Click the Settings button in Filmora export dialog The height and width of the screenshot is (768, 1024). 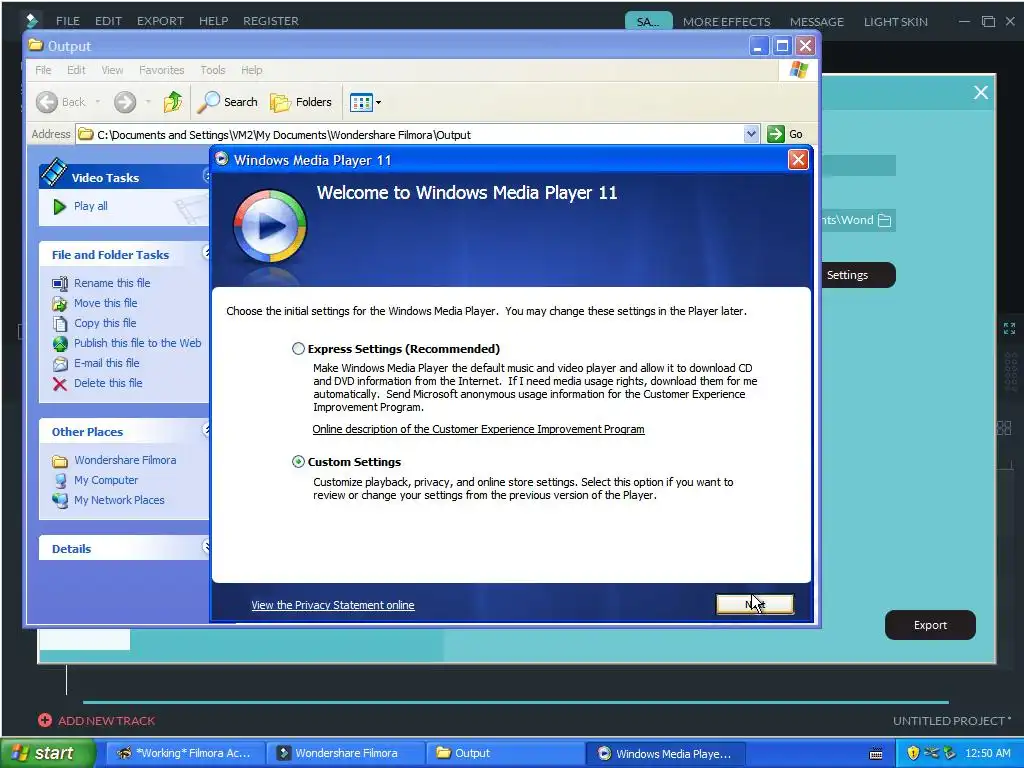pyautogui.click(x=857, y=275)
